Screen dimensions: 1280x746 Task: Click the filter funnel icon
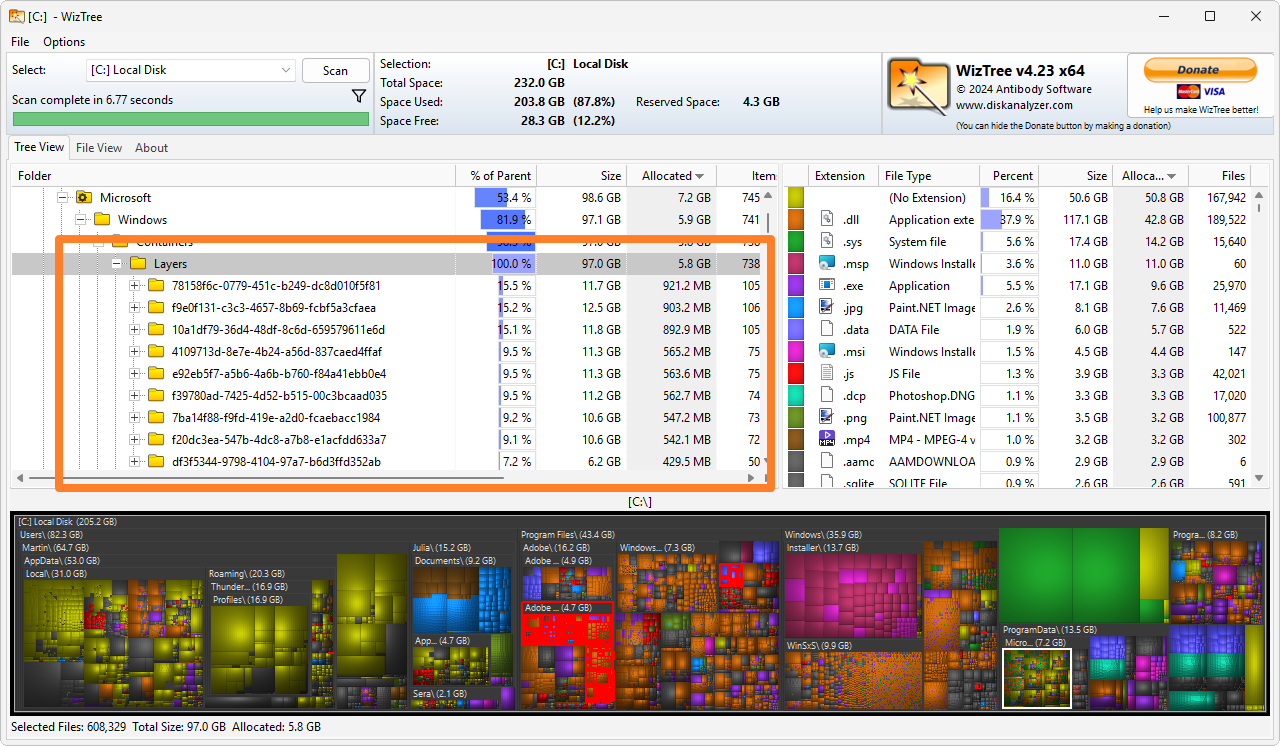click(x=359, y=96)
